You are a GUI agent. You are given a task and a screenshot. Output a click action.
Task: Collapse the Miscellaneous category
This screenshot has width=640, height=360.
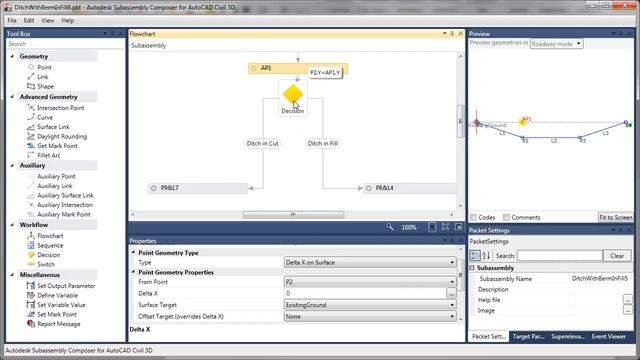coord(12,275)
